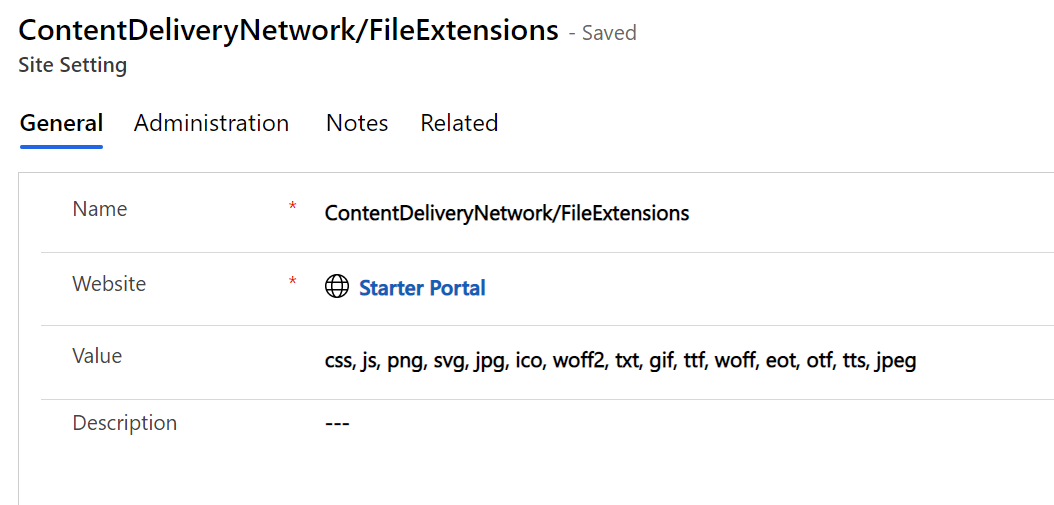Go to the Notes tab
Viewport: 1054px width, 505px height.
[357, 123]
